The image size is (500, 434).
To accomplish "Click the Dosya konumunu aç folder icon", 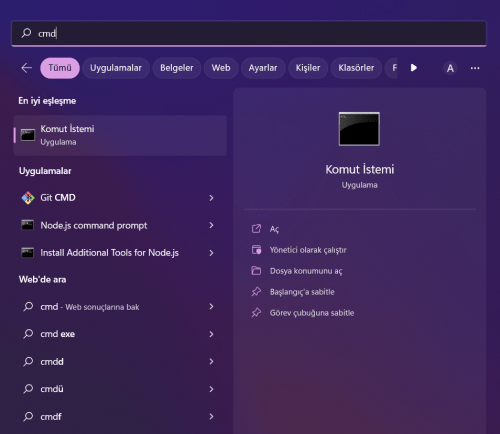I will [x=256, y=270].
